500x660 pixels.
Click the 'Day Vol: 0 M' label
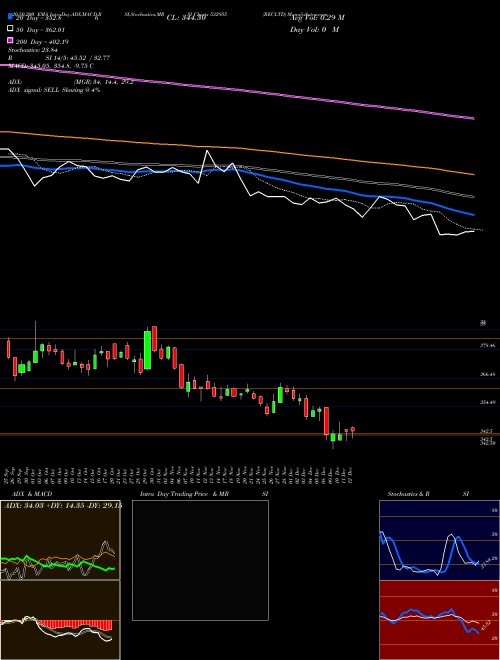(314, 29)
